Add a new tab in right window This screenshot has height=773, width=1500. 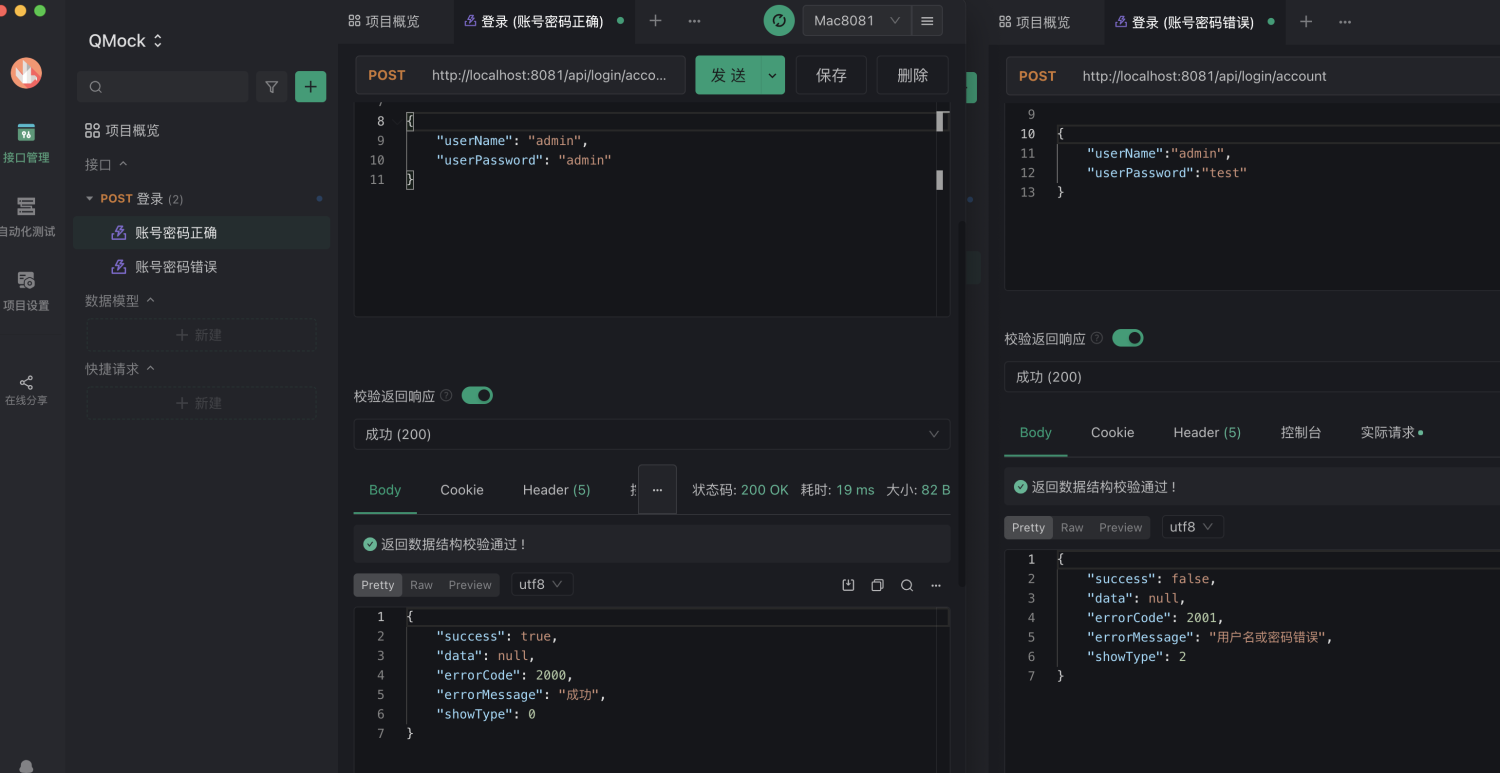click(x=1306, y=22)
